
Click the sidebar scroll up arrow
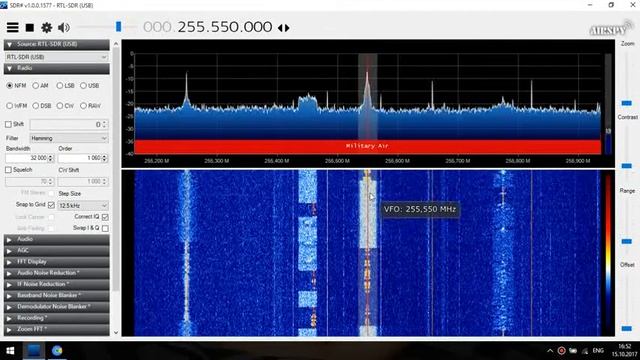pos(116,44)
